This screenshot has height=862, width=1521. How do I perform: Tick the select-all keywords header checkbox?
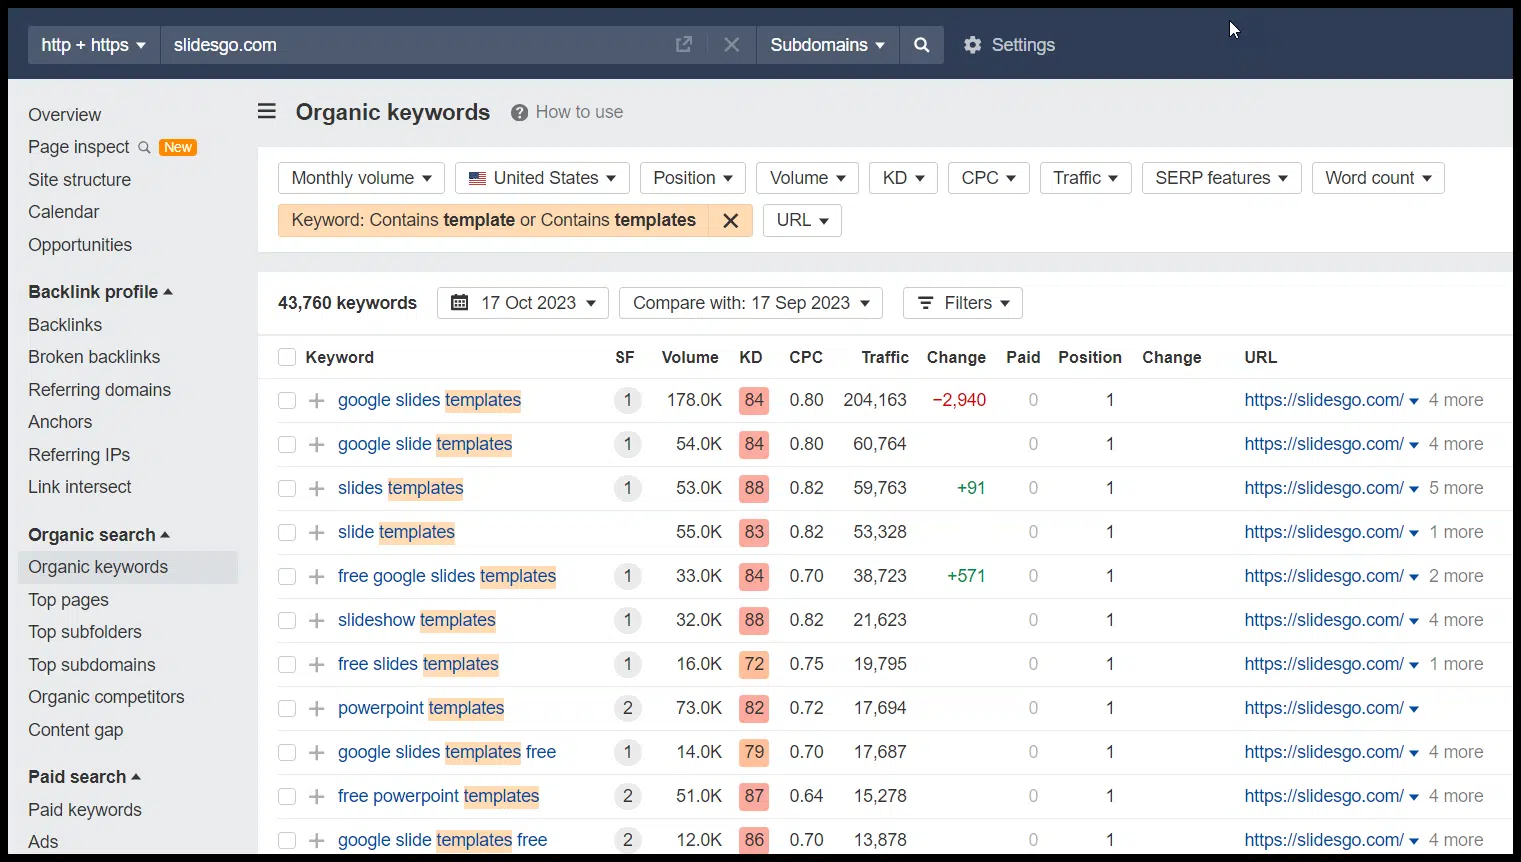click(287, 357)
